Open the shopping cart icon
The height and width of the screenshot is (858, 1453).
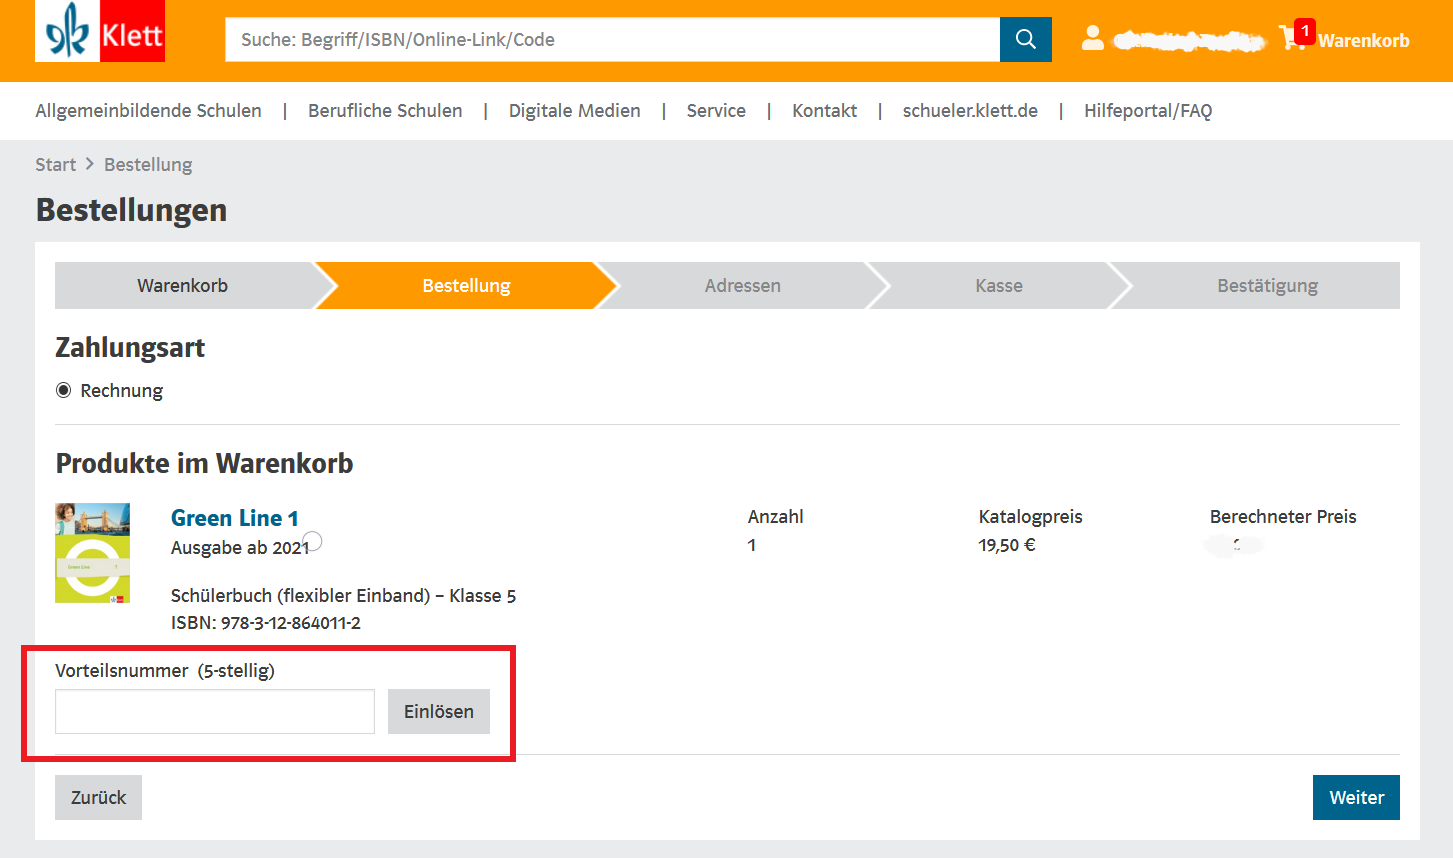tap(1293, 38)
